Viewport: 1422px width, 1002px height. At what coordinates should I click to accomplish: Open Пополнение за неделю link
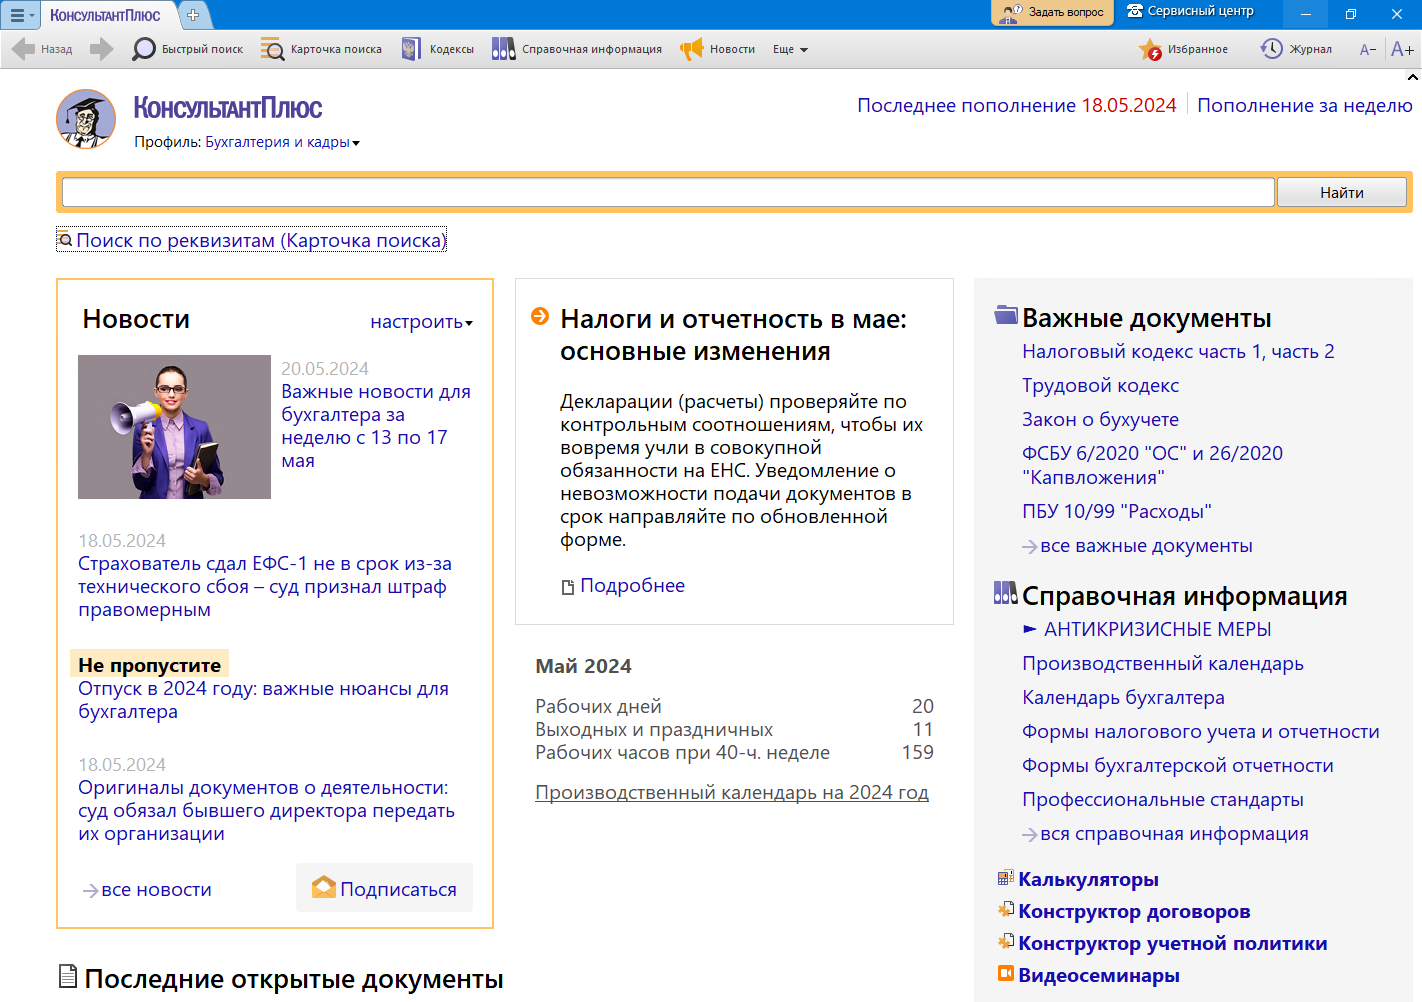pos(1305,105)
